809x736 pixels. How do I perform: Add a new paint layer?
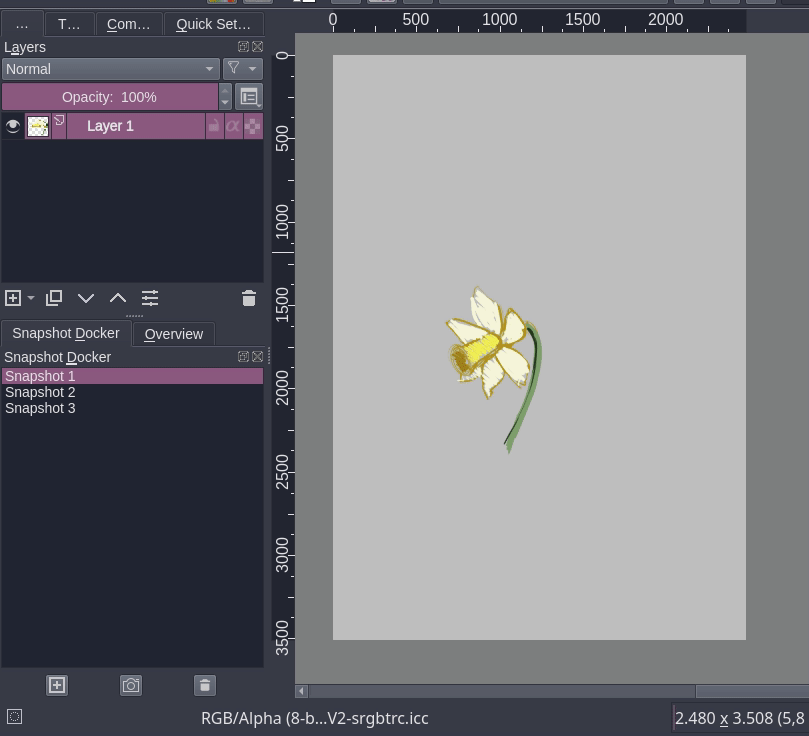click(x=13, y=298)
